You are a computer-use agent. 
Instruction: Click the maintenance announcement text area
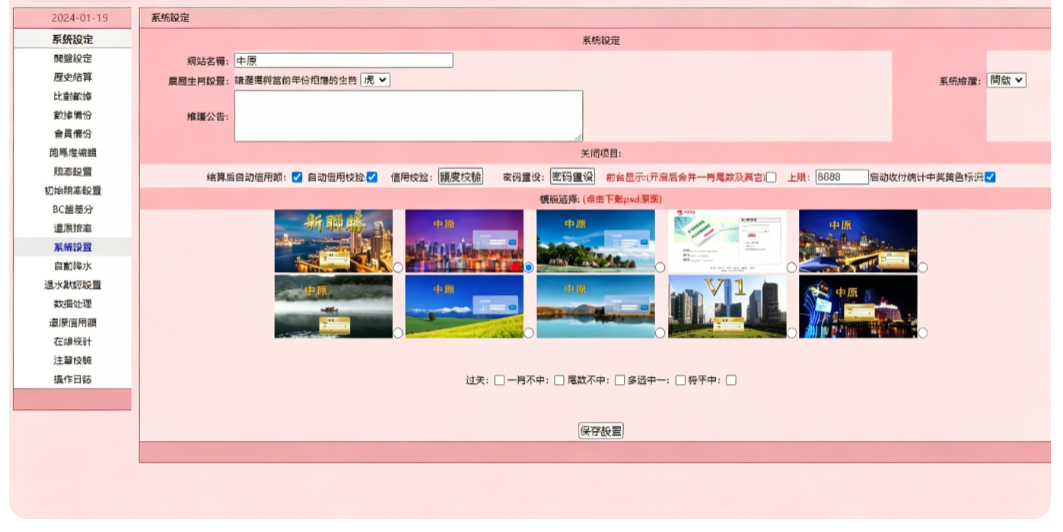point(408,116)
